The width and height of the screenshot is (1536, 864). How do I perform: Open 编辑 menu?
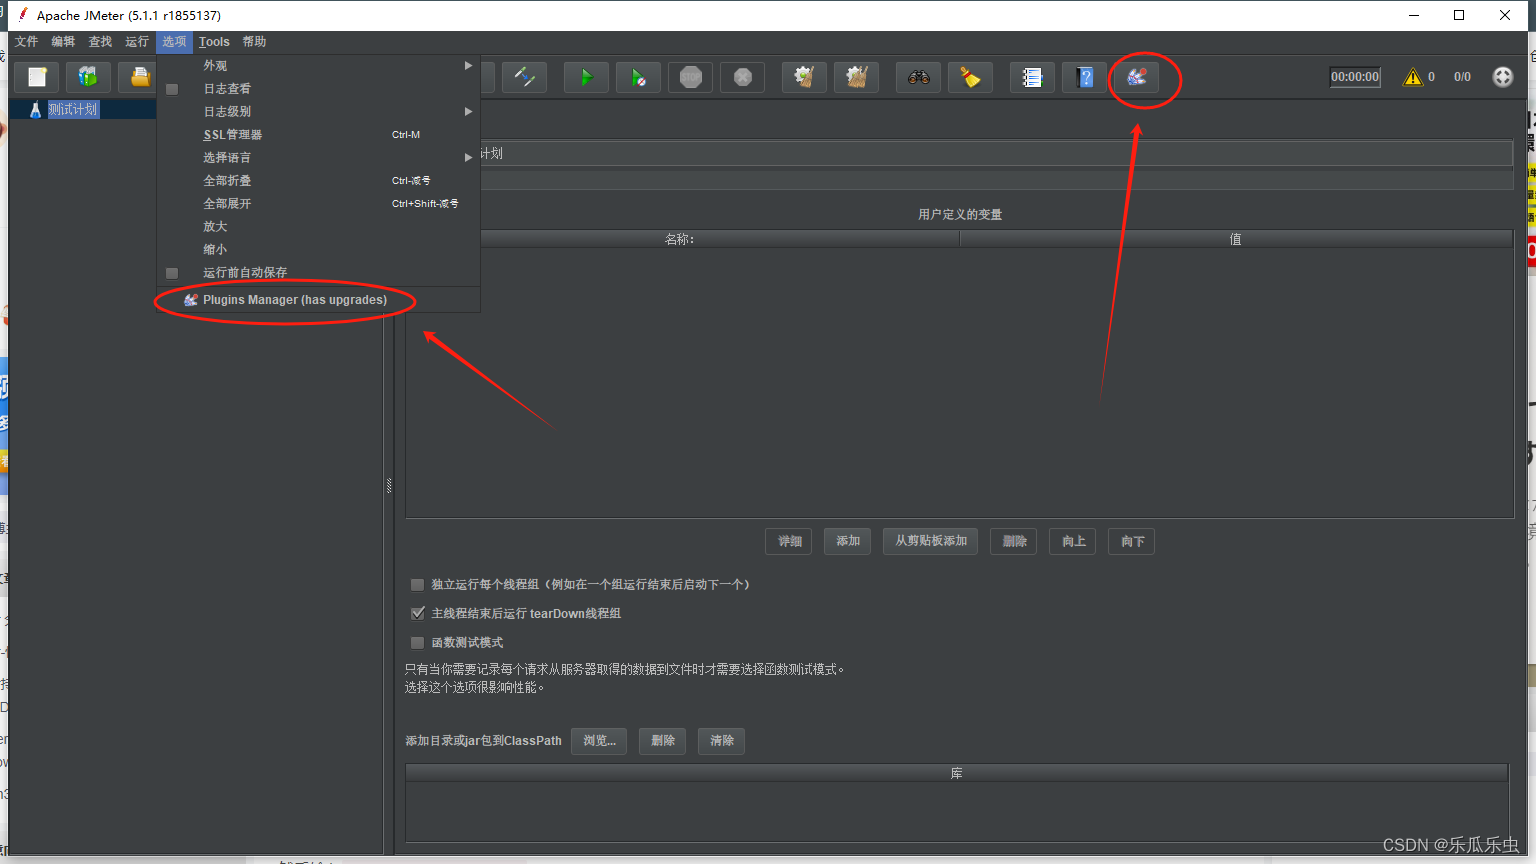[x=64, y=42]
